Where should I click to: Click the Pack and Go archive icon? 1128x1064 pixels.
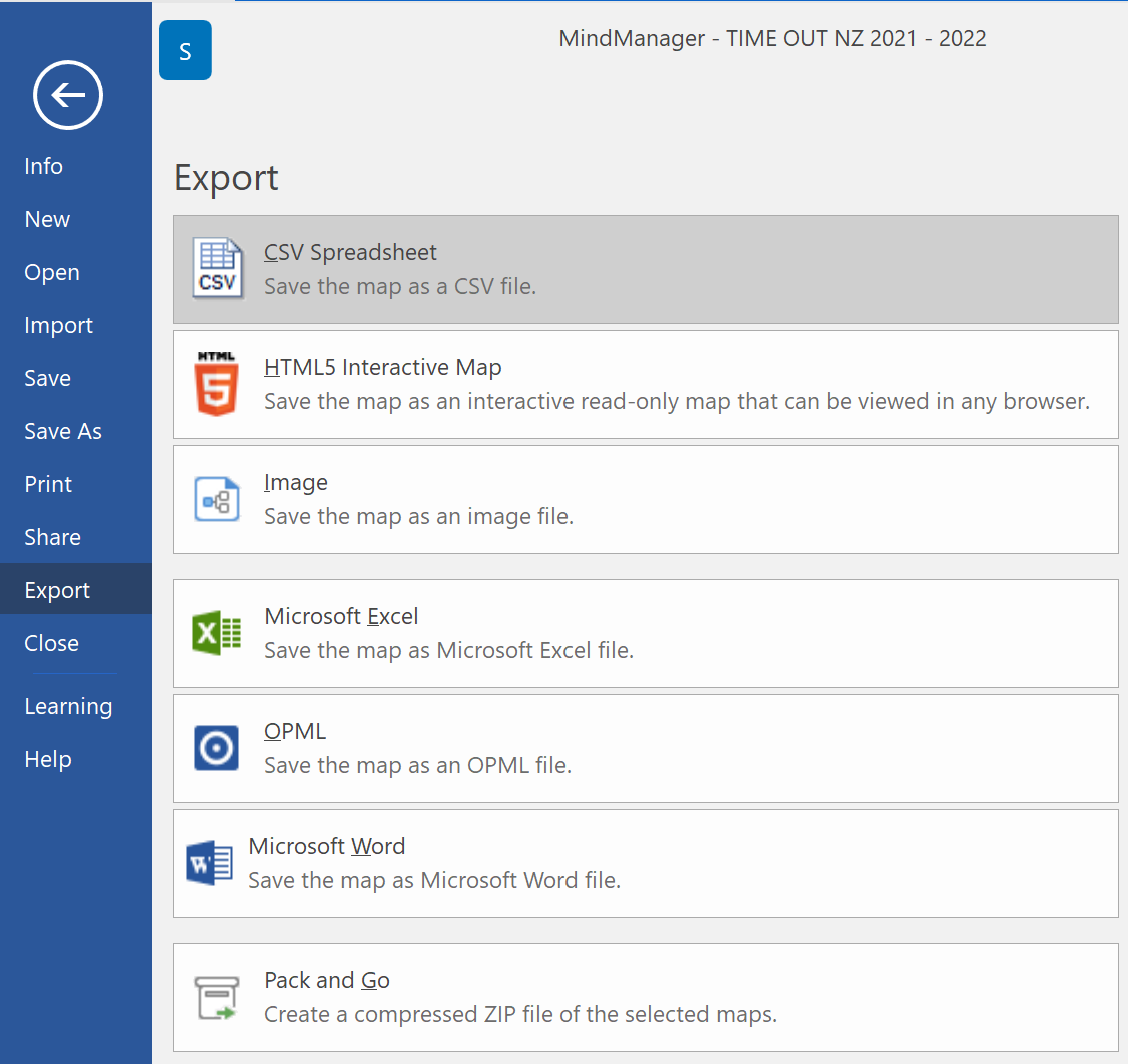point(217,997)
